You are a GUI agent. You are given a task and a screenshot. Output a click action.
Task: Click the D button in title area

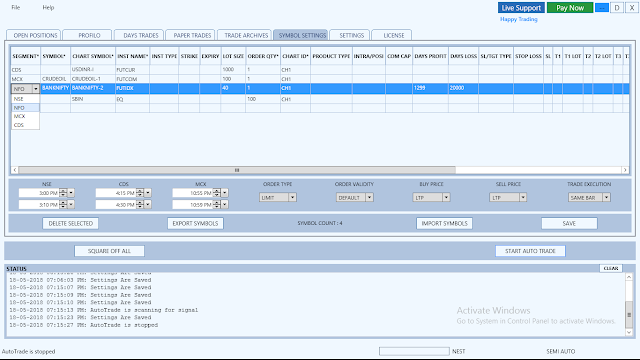617,8
